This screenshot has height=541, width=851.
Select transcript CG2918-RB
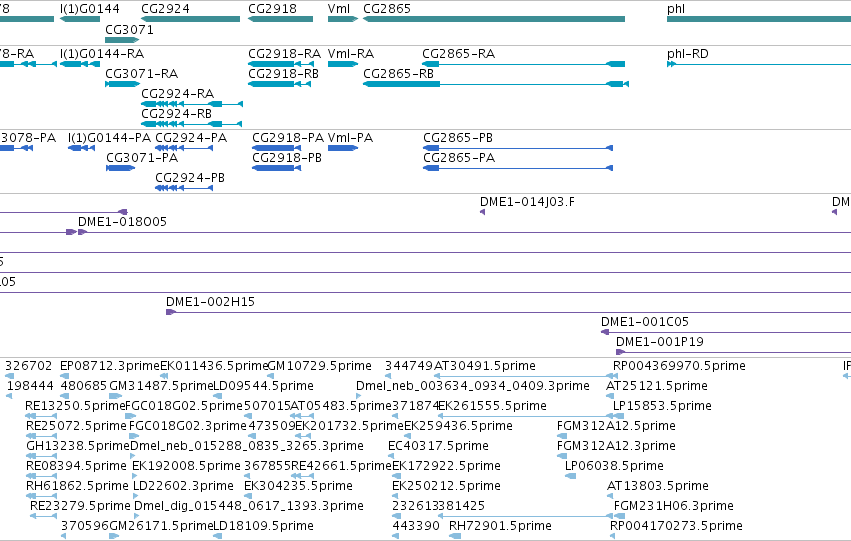pos(280,84)
